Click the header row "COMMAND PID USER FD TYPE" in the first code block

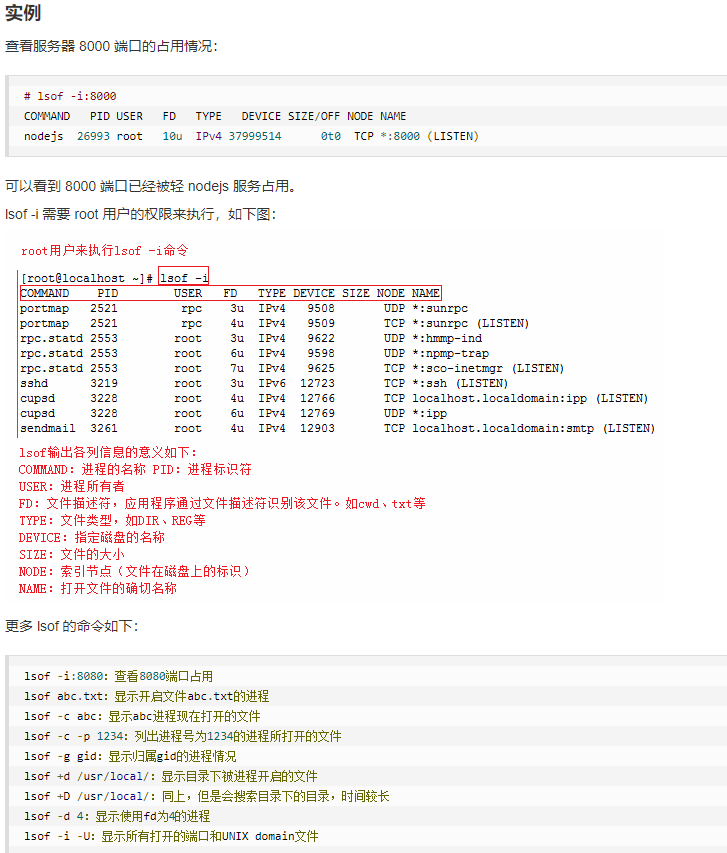click(215, 116)
